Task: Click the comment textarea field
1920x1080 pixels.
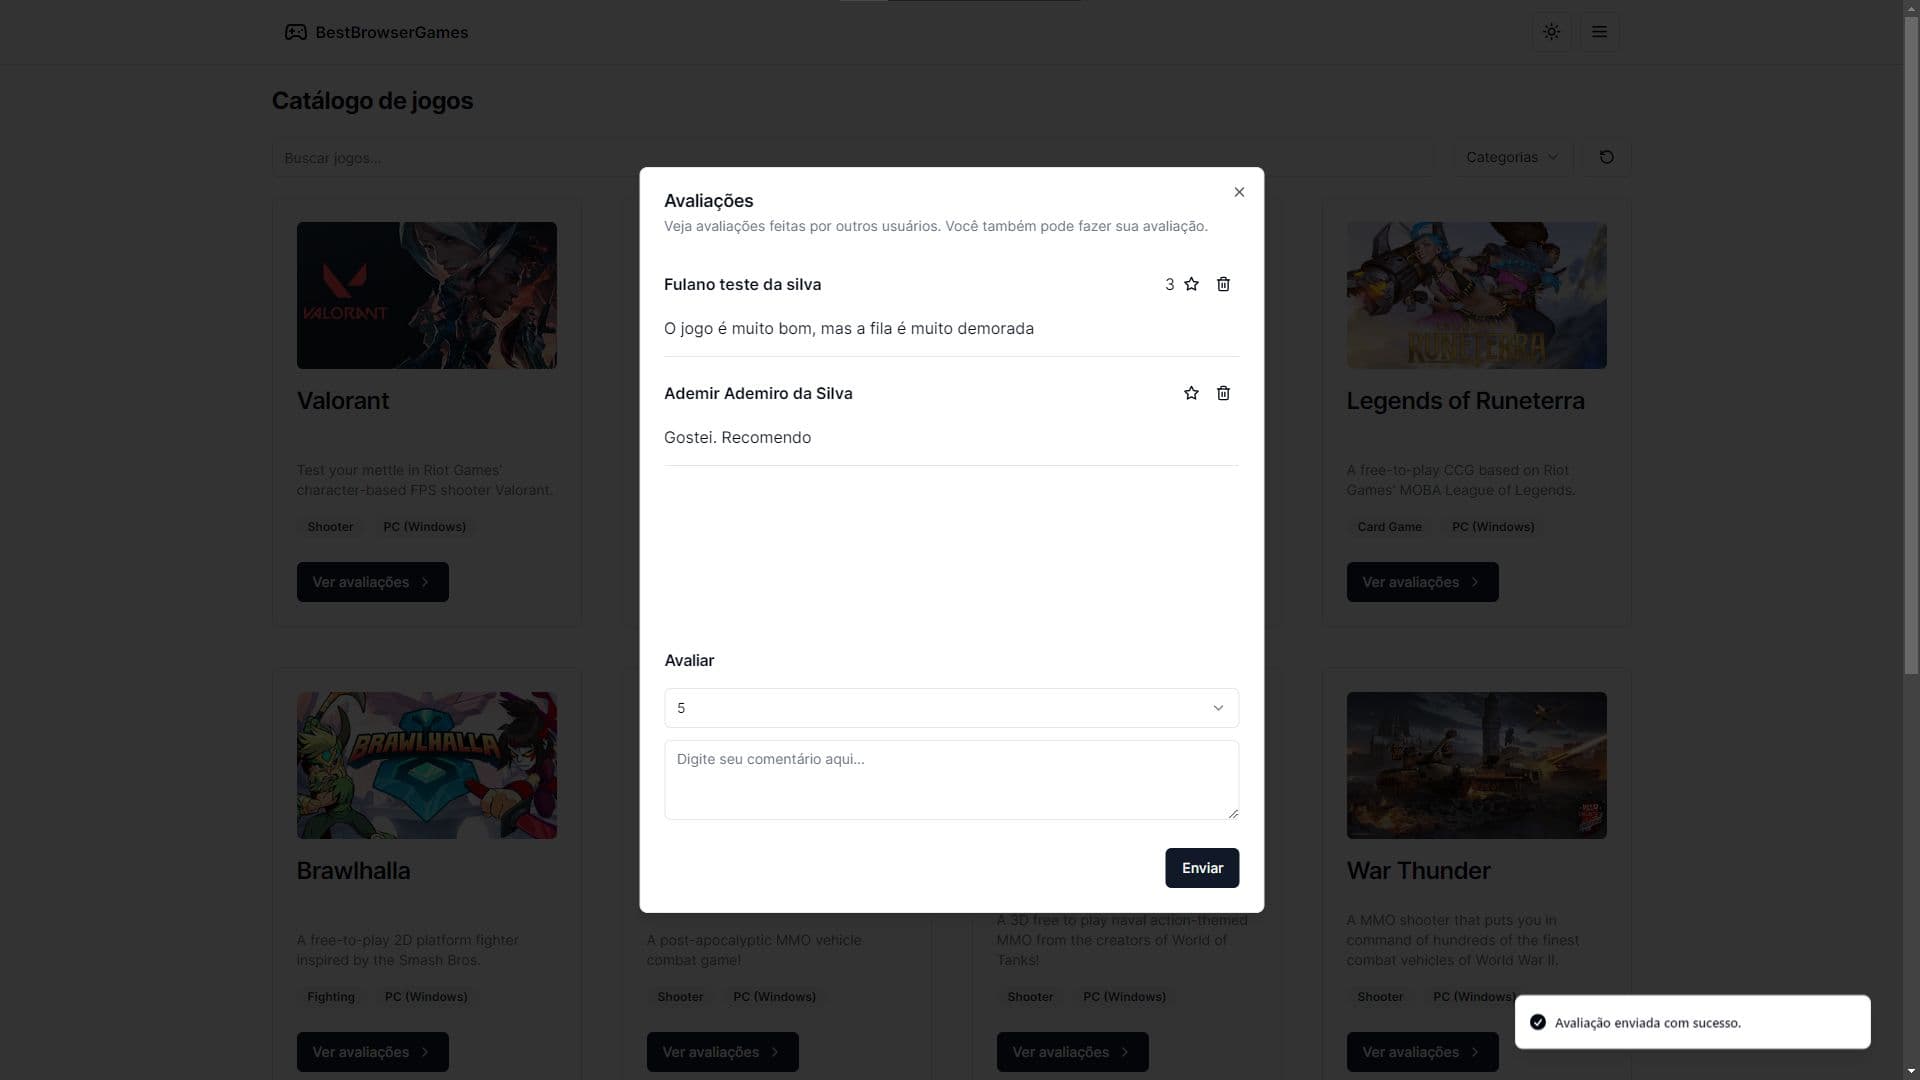Action: [x=951, y=780]
